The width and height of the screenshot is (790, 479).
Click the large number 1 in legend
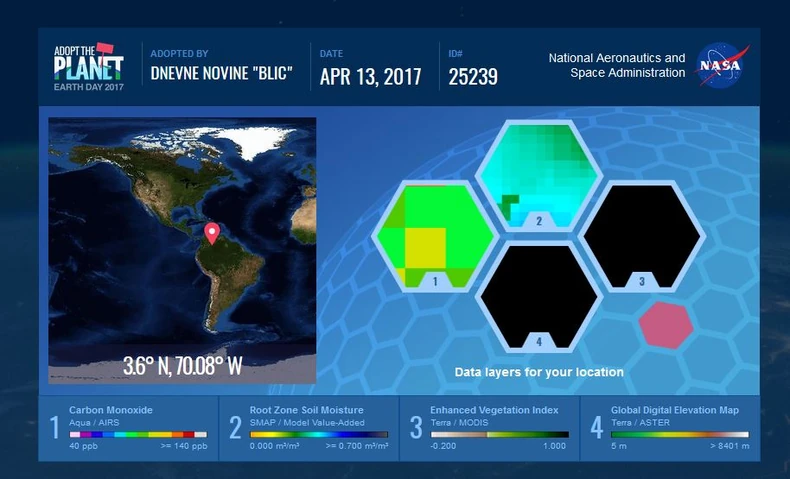point(54,427)
